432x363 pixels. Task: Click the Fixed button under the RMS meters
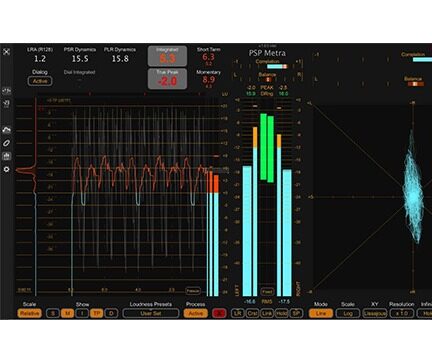[267, 291]
